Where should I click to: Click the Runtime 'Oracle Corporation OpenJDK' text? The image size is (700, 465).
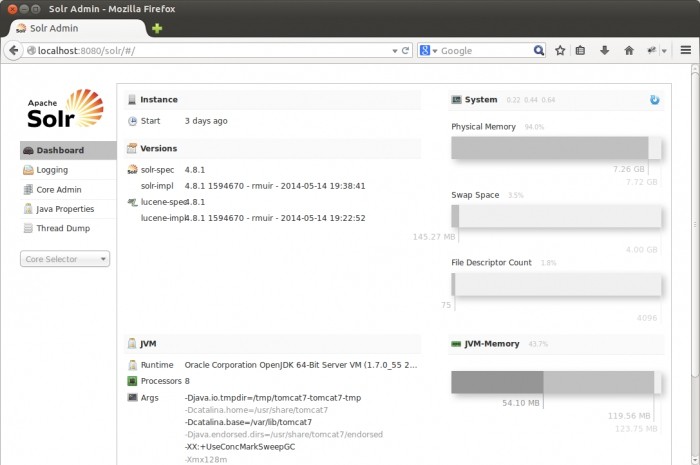tap(300, 365)
